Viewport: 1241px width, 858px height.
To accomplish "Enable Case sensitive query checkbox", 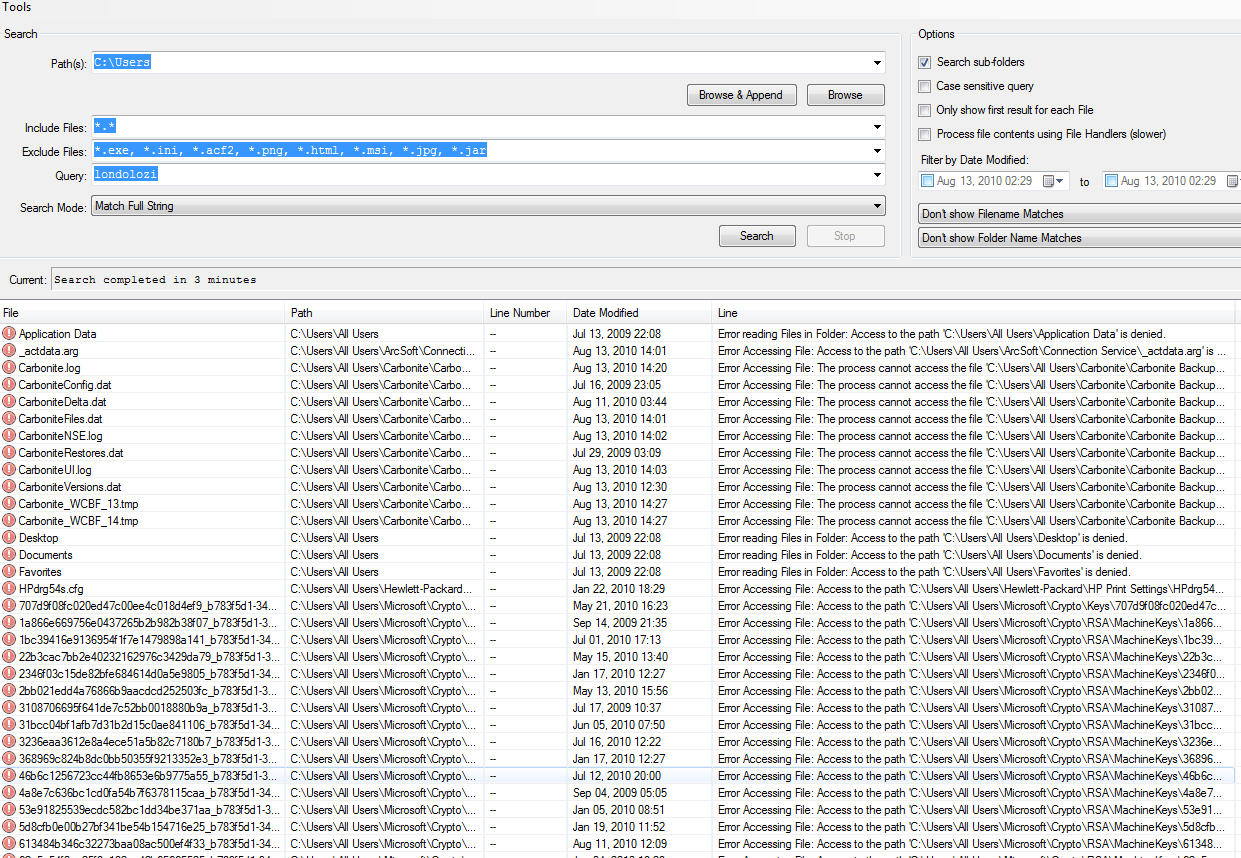I will point(925,86).
